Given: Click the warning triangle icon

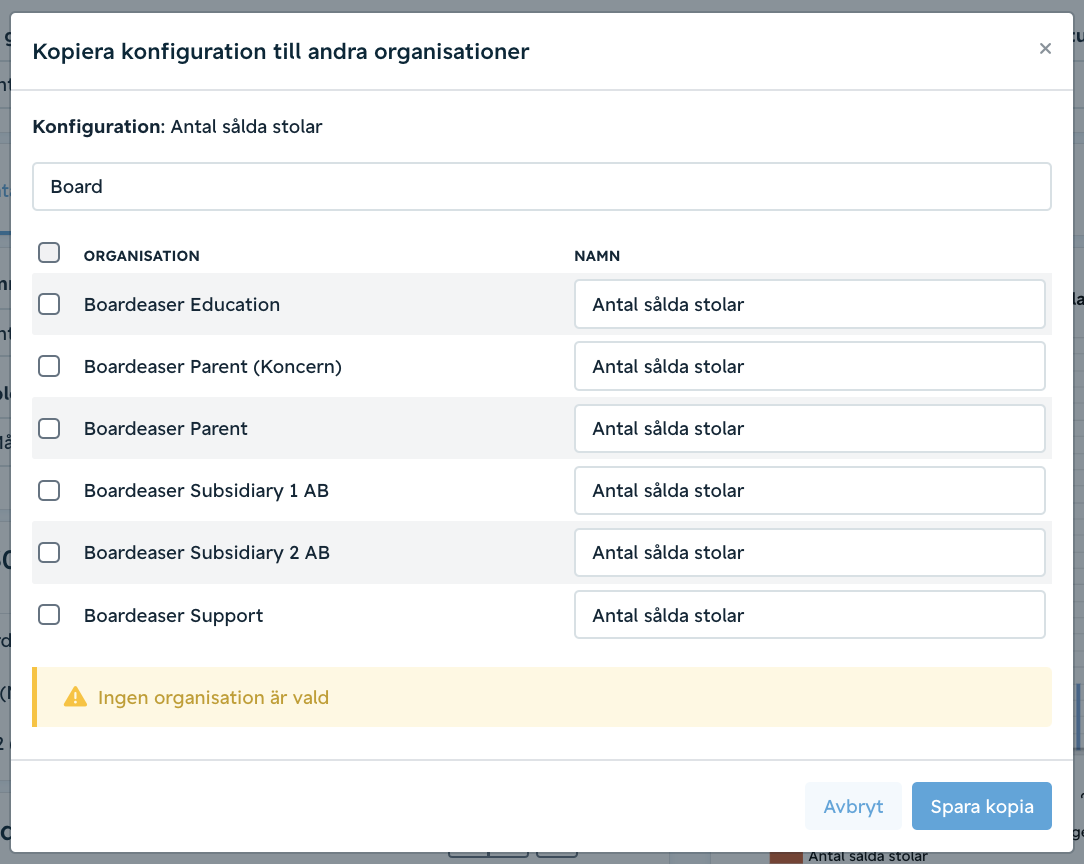Looking at the screenshot, I should pos(75,697).
